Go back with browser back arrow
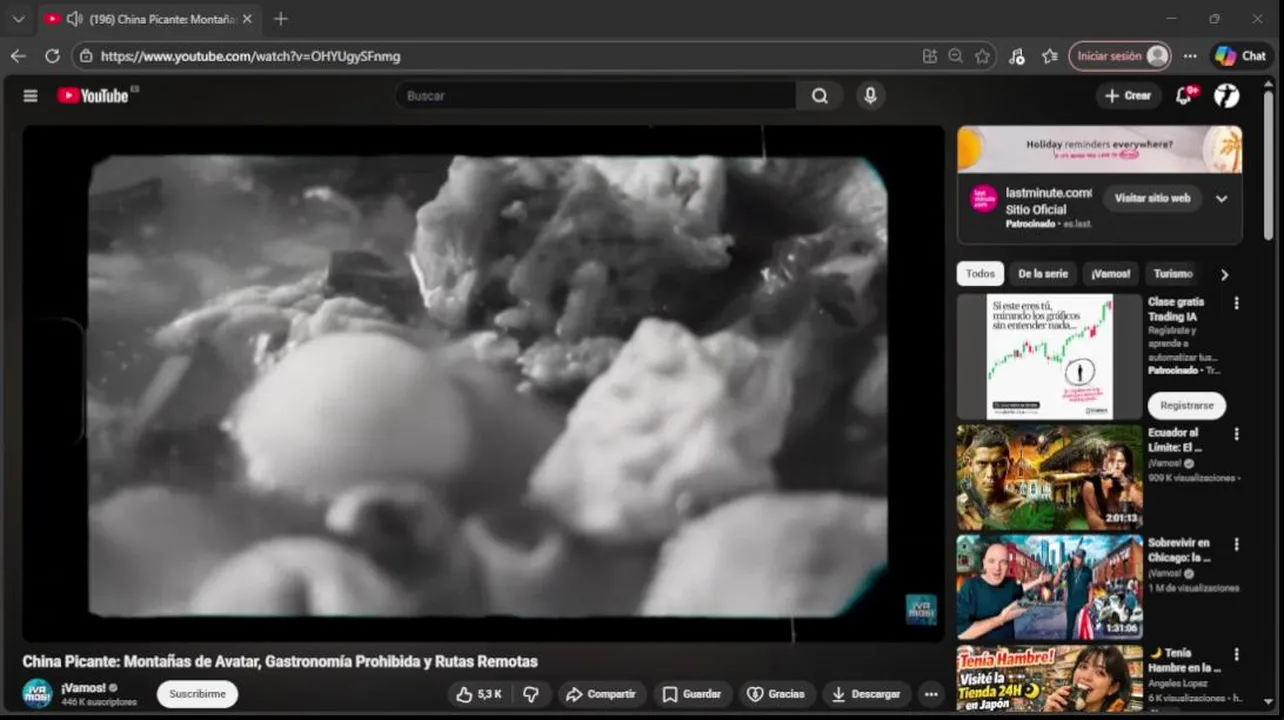1284x720 pixels. pos(18,56)
